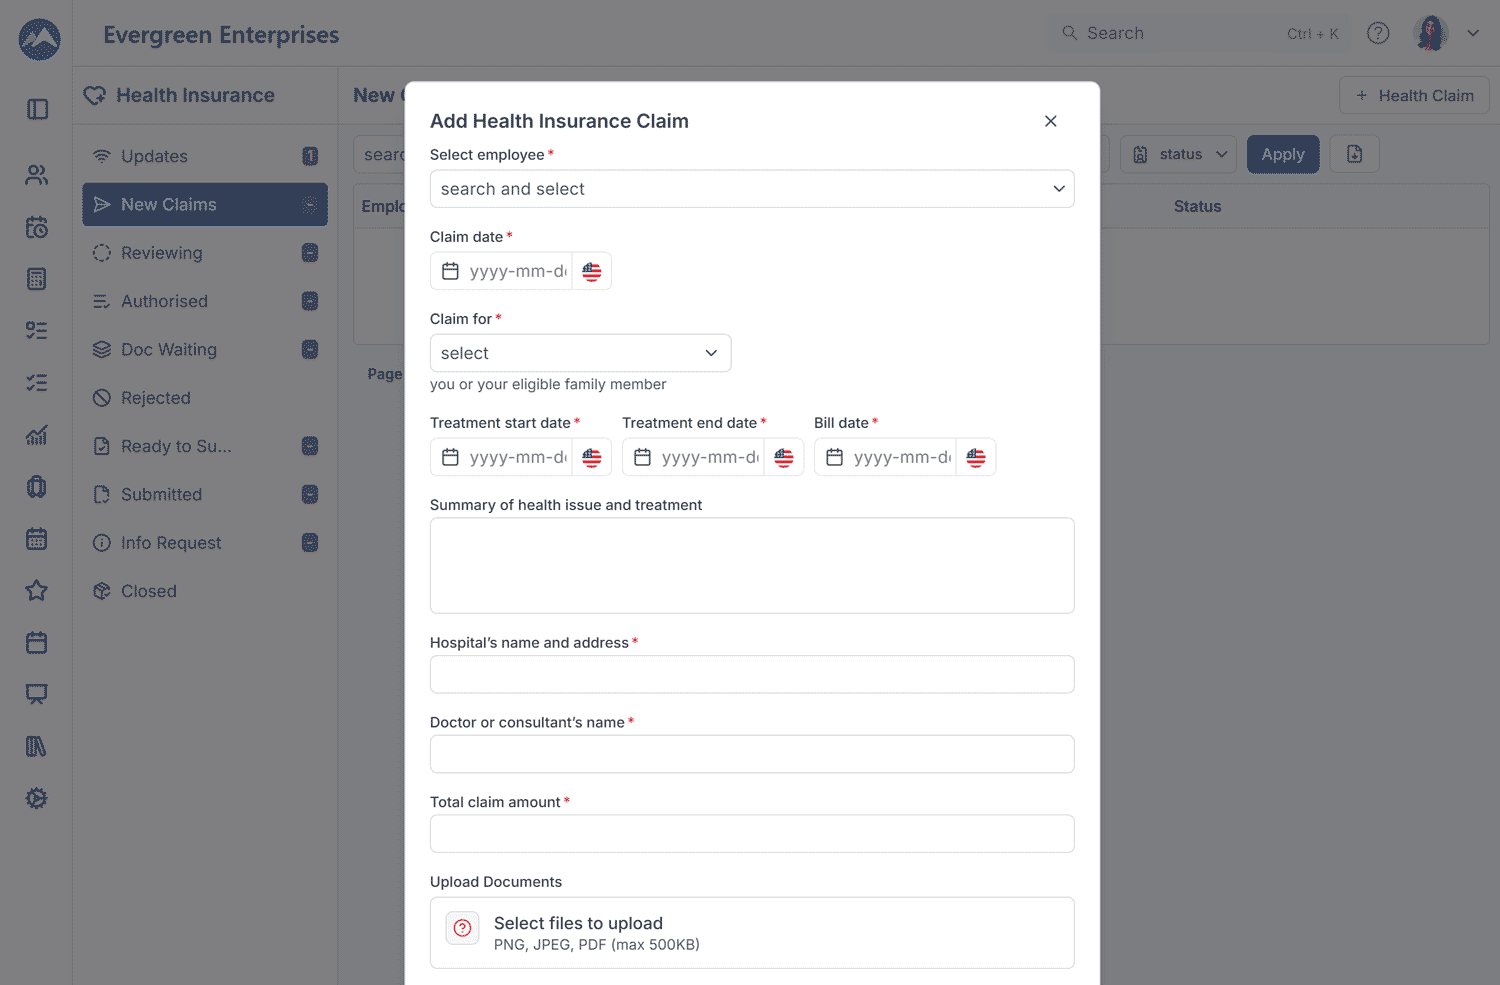Click the Treatment end date calendar icon

[x=643, y=457]
